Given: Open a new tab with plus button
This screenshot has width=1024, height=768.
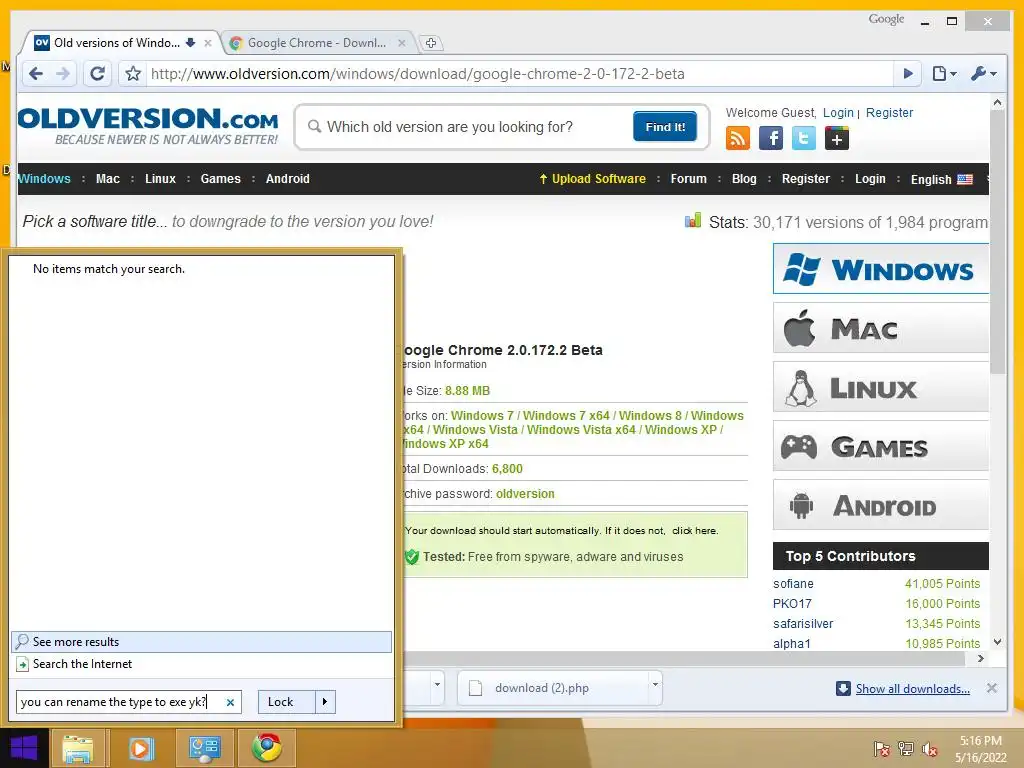Looking at the screenshot, I should 431,43.
